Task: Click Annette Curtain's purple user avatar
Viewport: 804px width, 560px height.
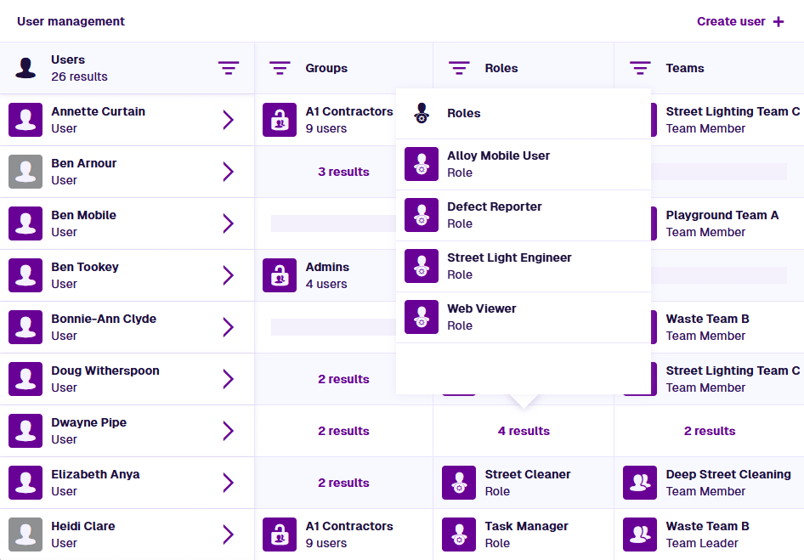Action: [25, 120]
